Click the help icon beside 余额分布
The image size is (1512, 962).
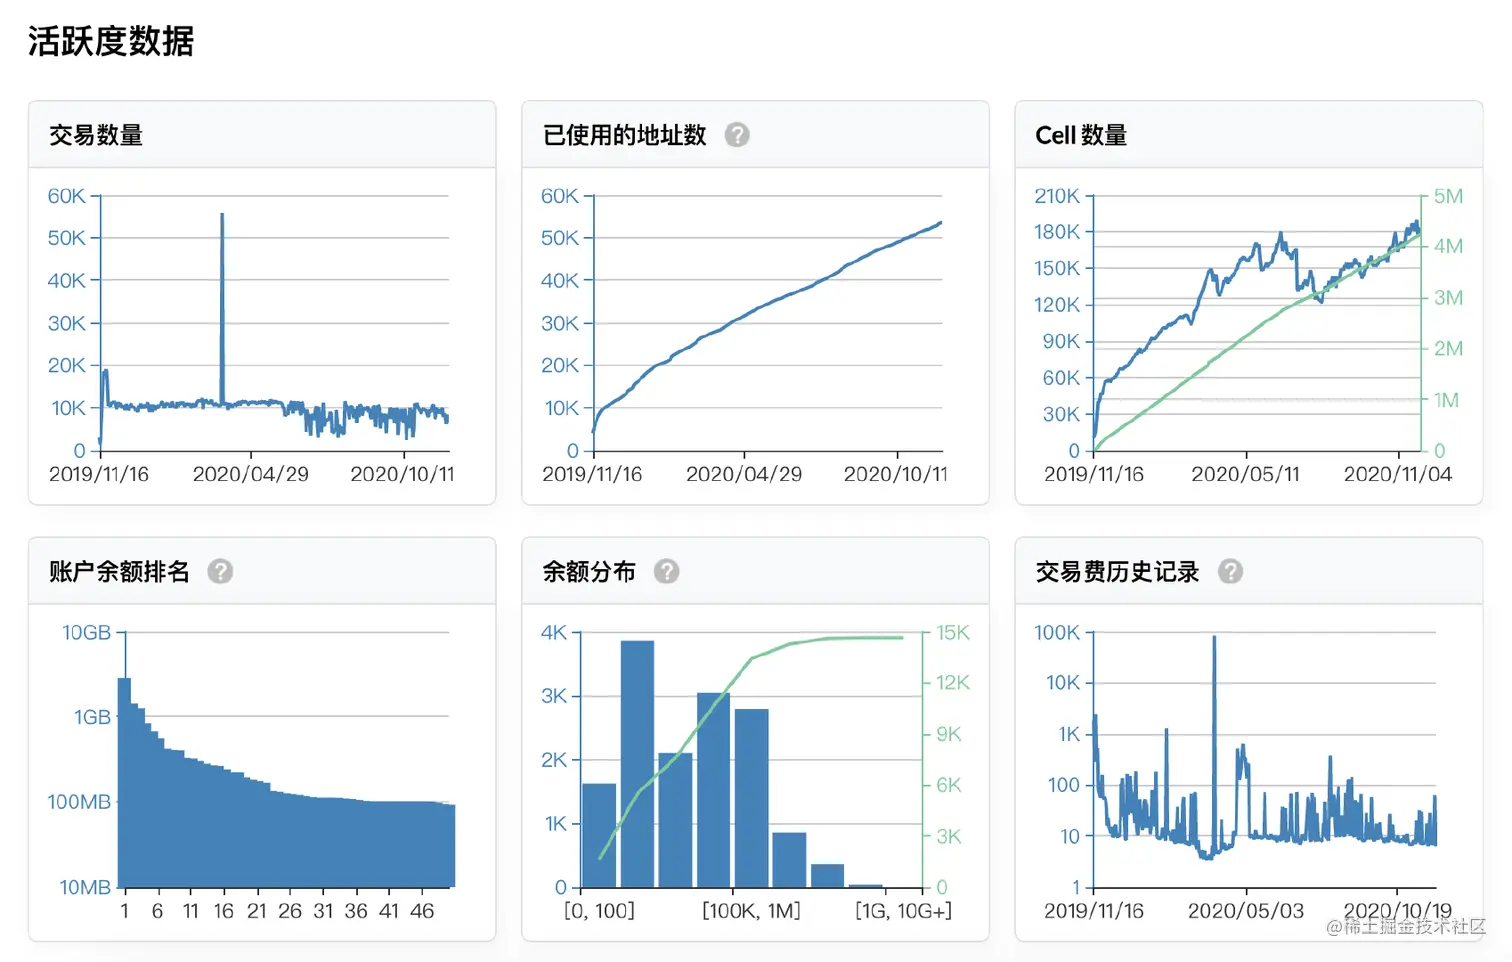point(667,571)
